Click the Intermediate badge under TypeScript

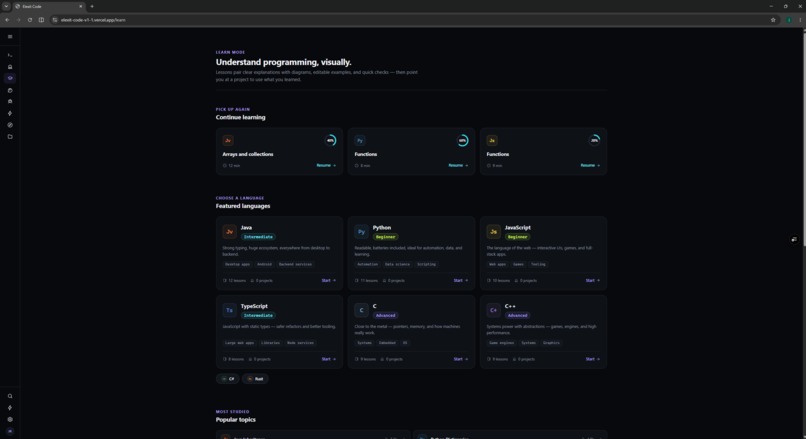point(258,316)
